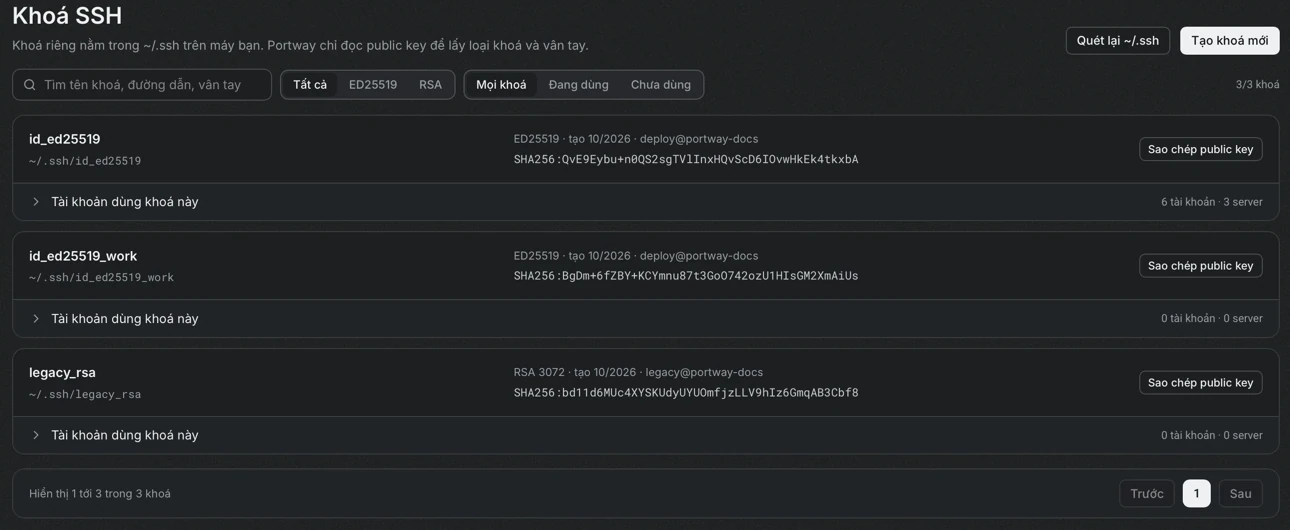The image size is (1290, 530).
Task: Filter keys by ED25519 type
Action: click(x=373, y=85)
